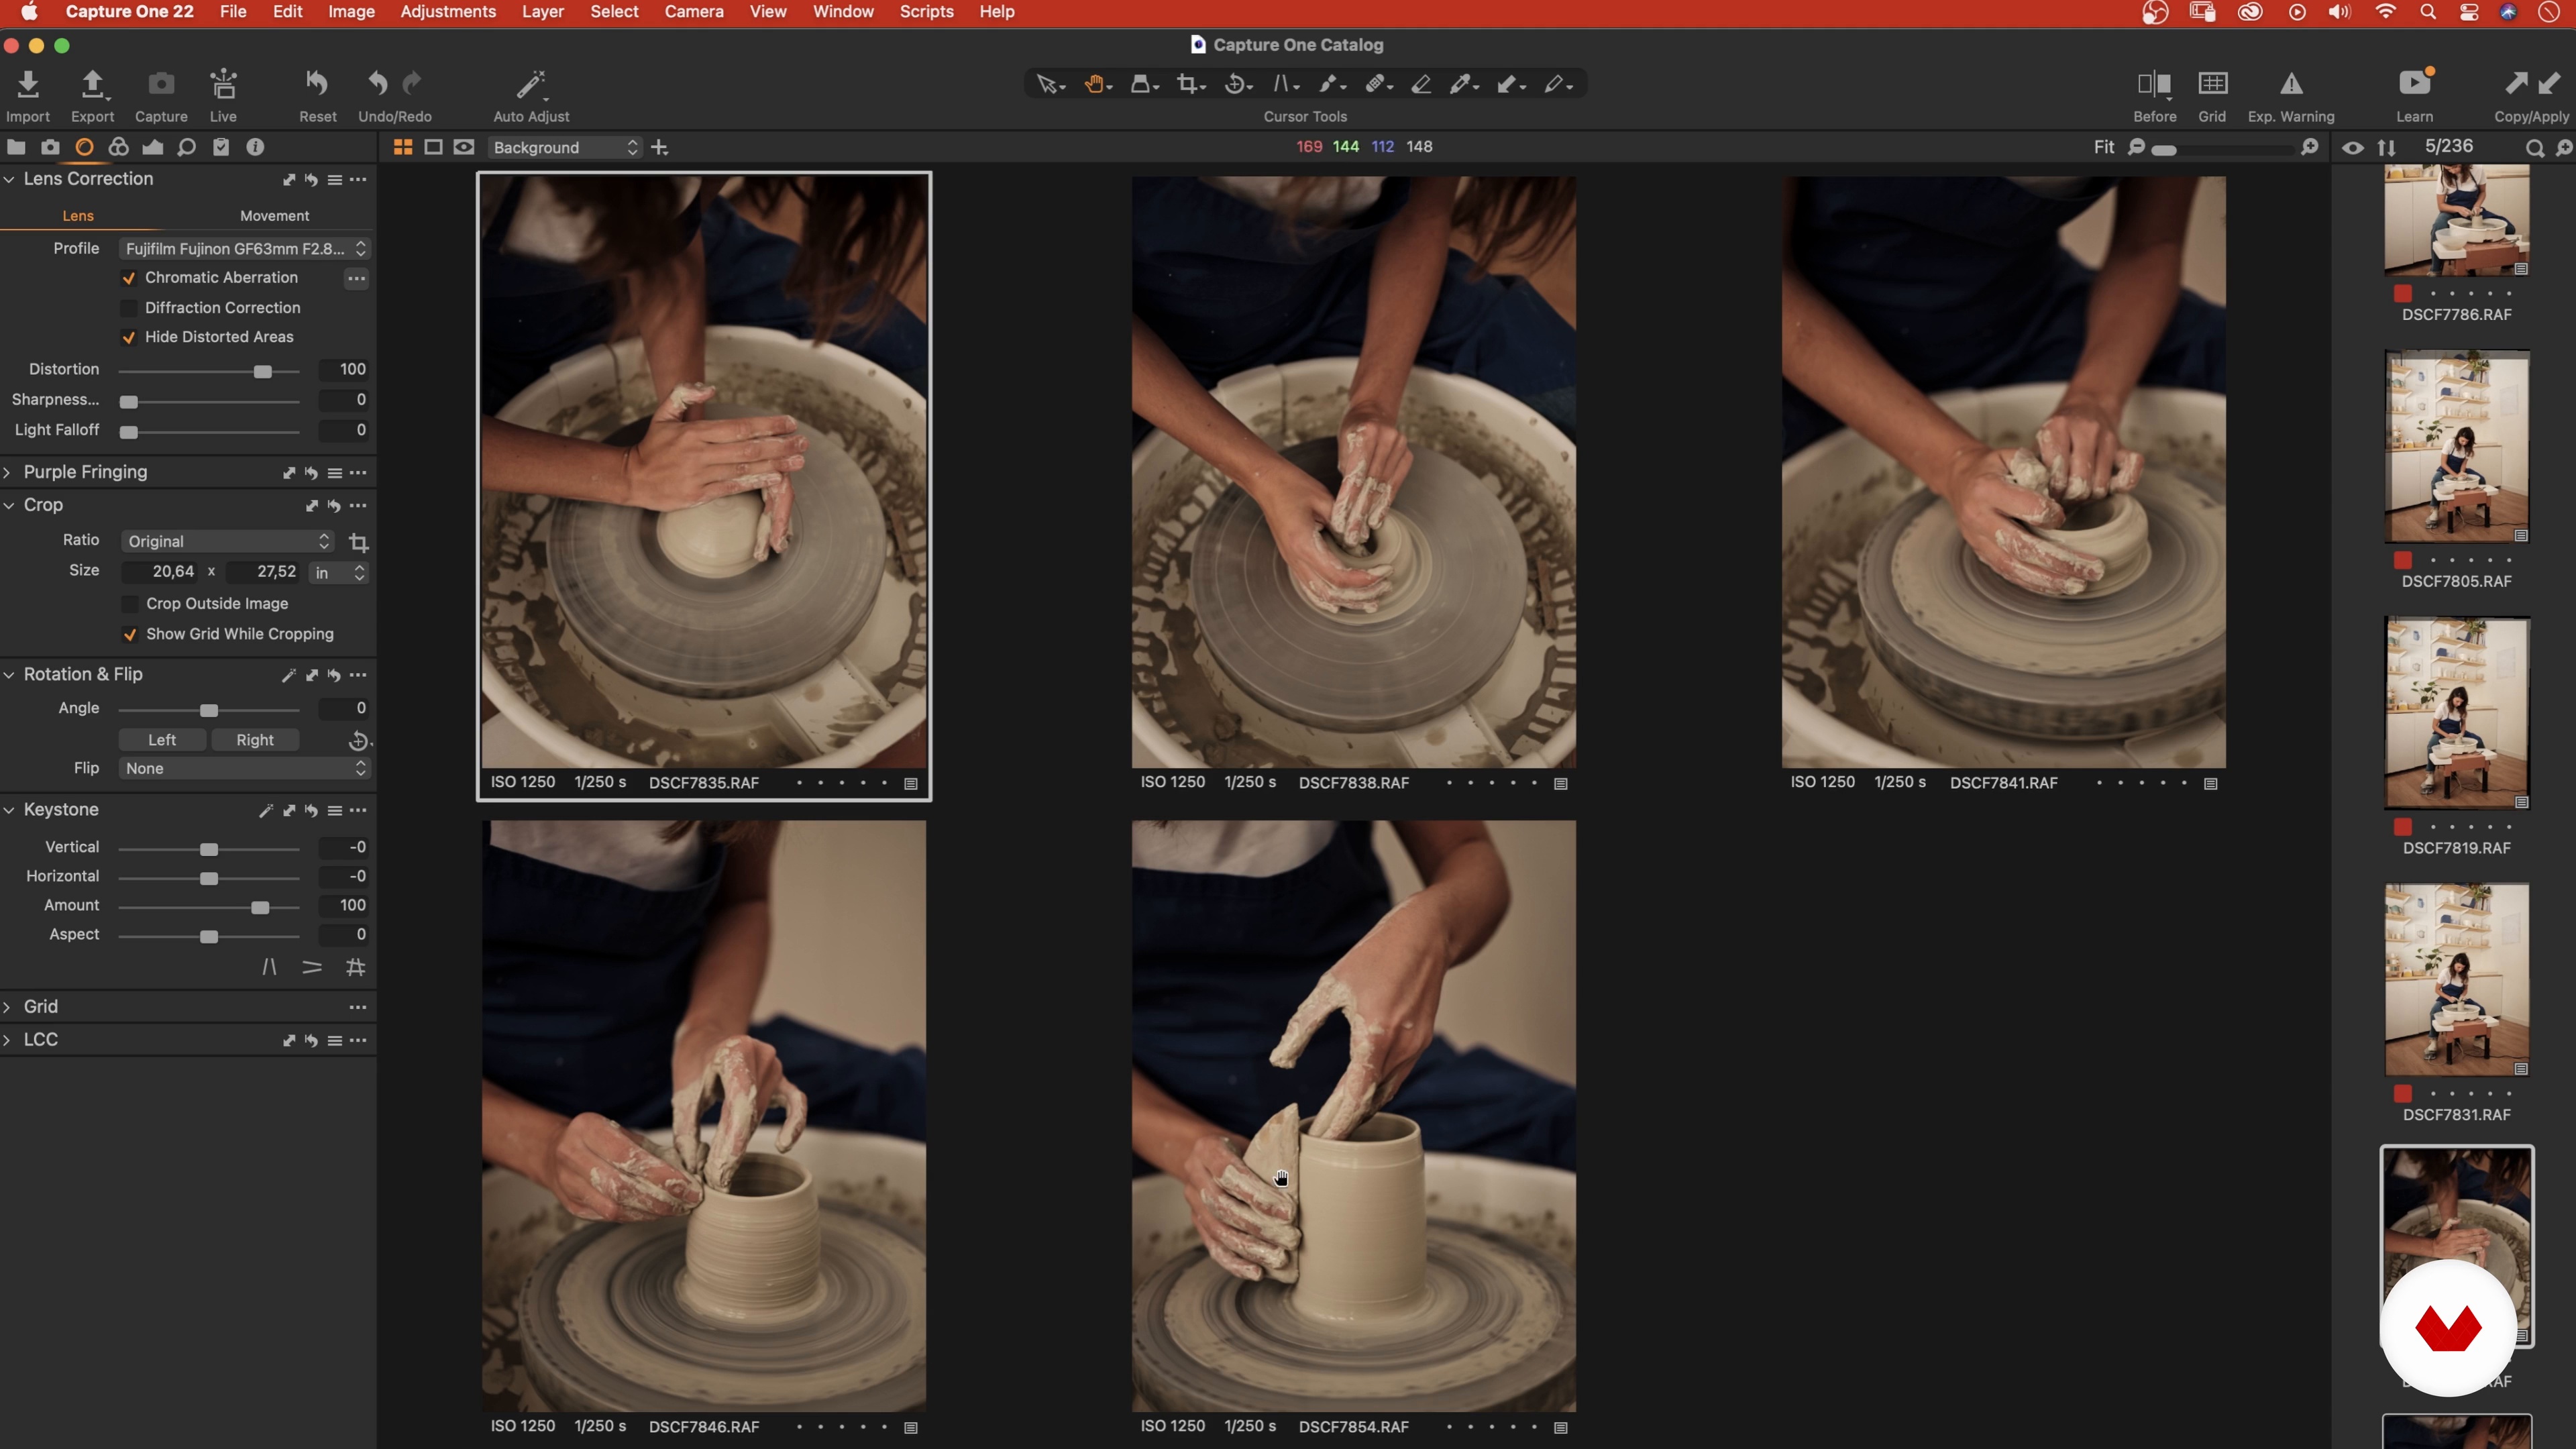Image resolution: width=2576 pixels, height=1449 pixels.
Task: Open the Library tool tab folder icon
Action: click(16, 148)
